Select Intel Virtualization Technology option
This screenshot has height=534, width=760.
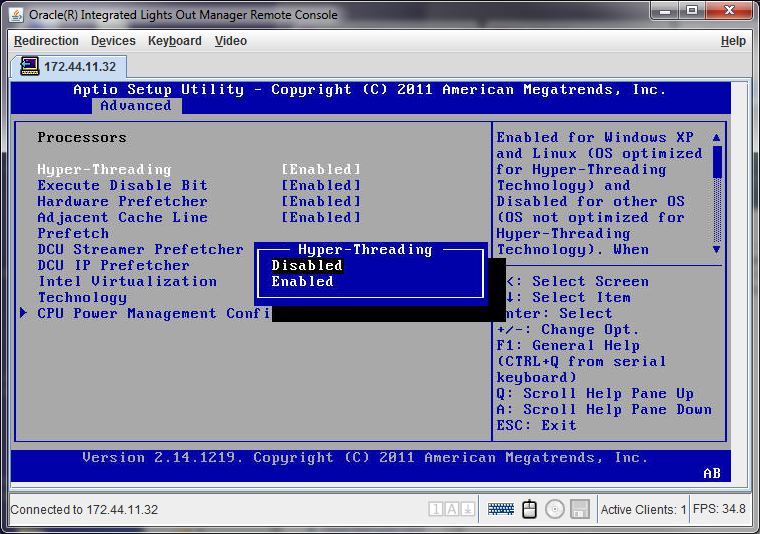[x=127, y=289]
